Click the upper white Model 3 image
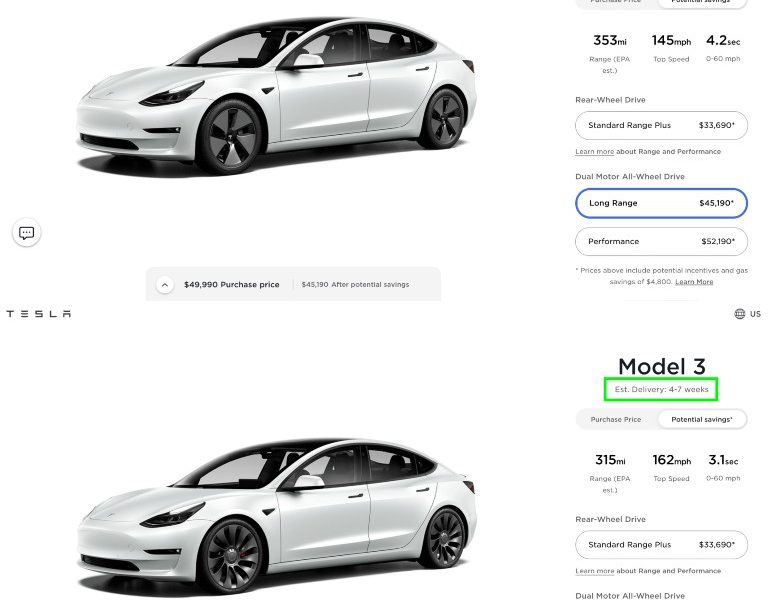This screenshot has width=772, height=600. click(276, 95)
